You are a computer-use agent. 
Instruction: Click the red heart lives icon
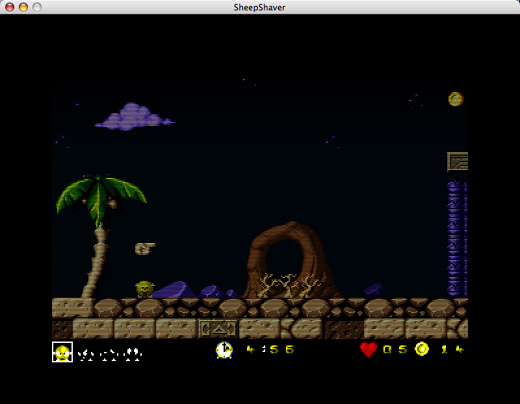coord(368,350)
